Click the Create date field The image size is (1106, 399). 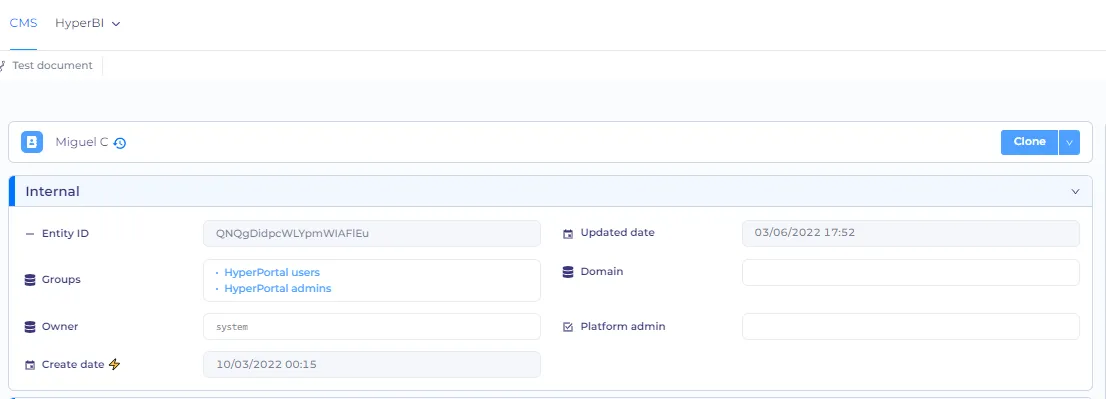point(372,364)
